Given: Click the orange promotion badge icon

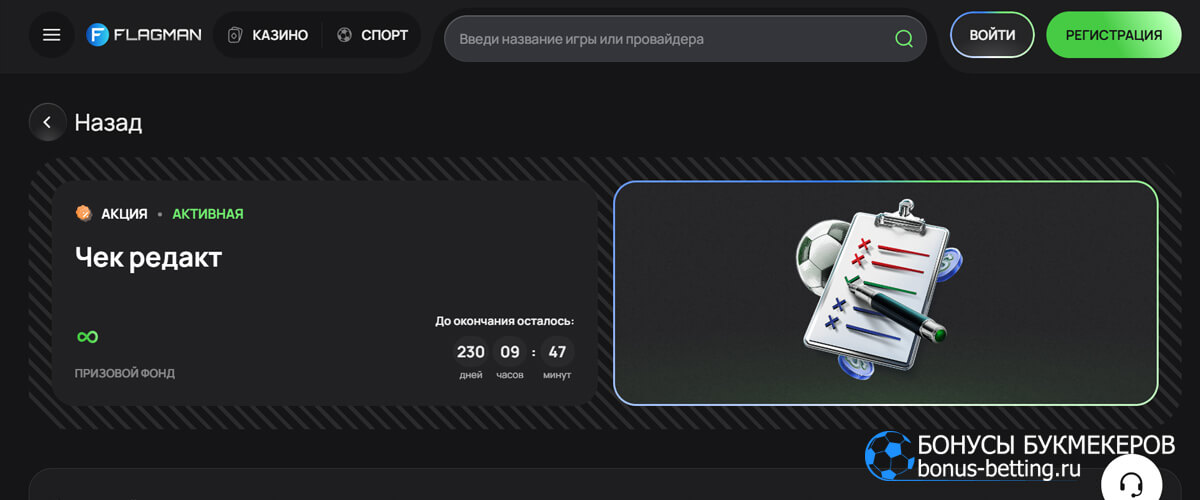Looking at the screenshot, I should (84, 213).
